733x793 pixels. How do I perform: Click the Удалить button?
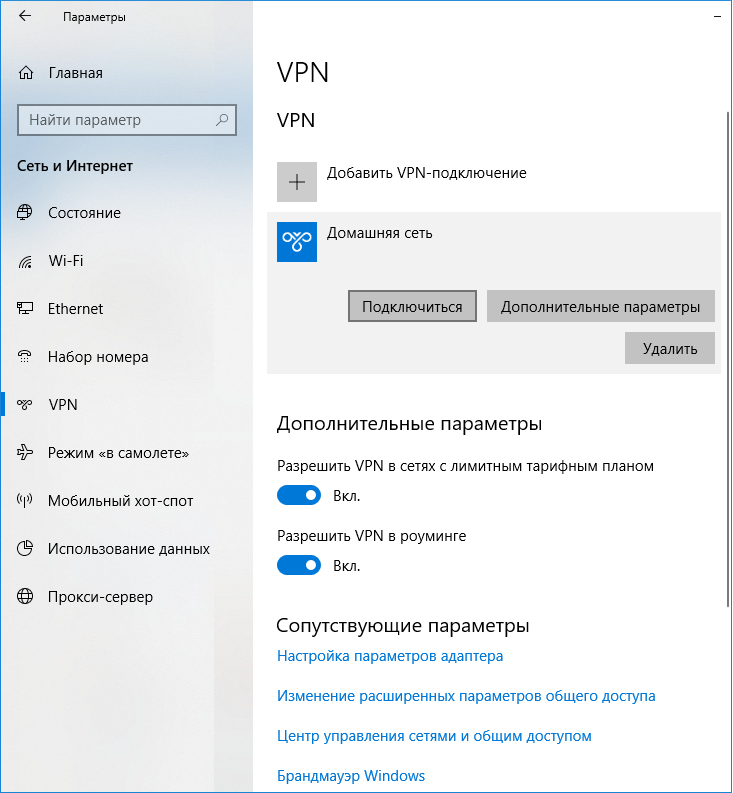tap(670, 348)
